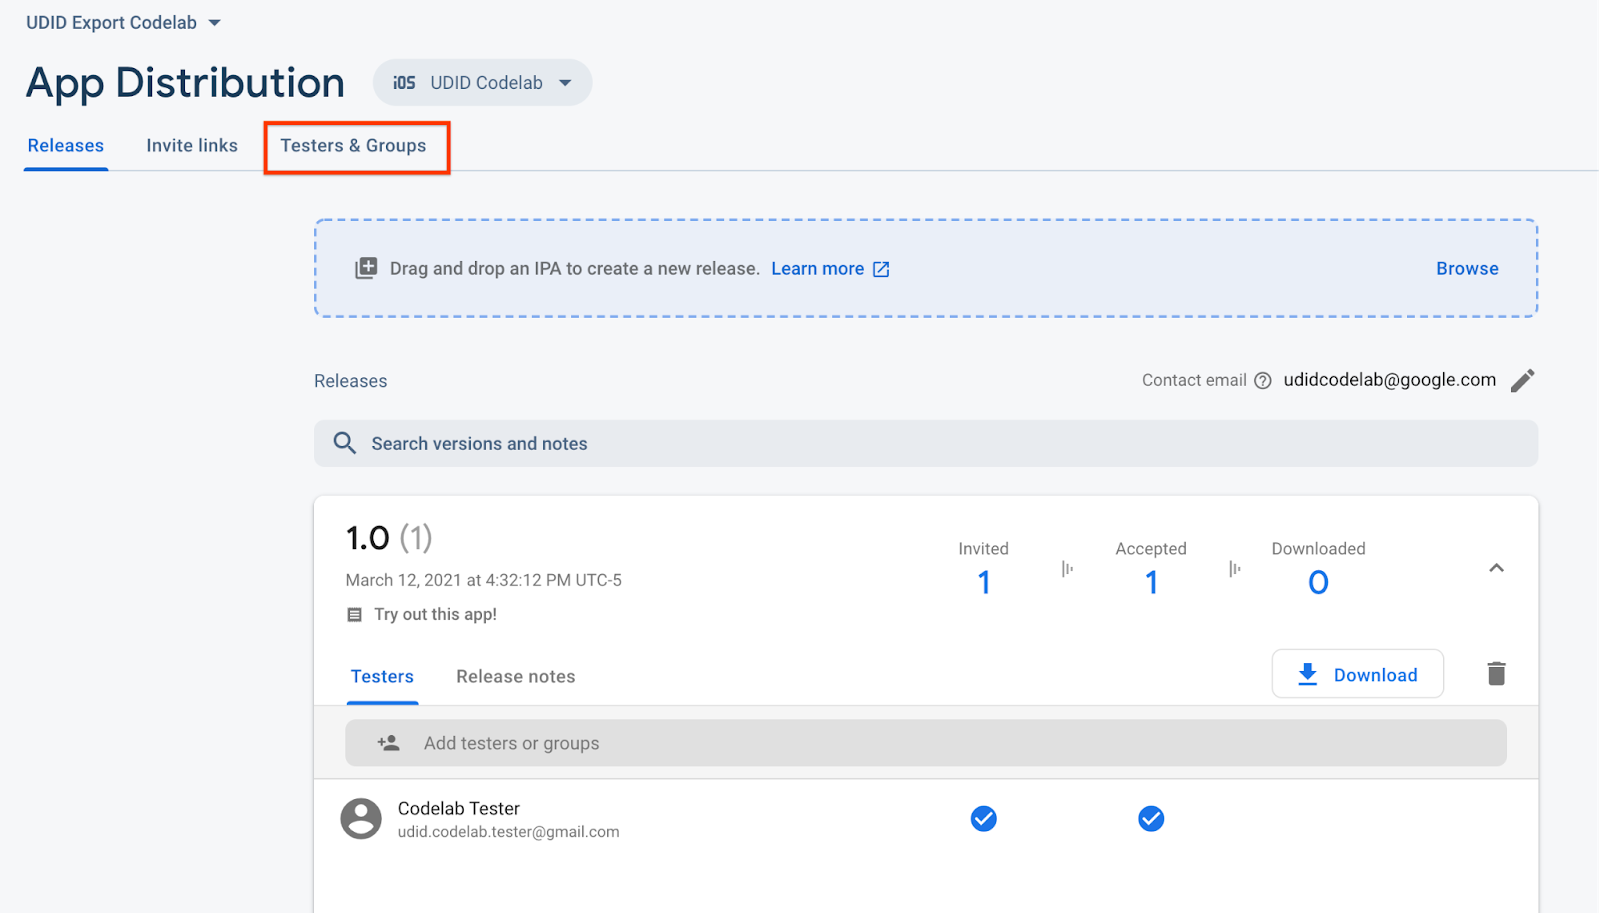
Task: Click the Add testers or groups field
Action: click(x=925, y=743)
